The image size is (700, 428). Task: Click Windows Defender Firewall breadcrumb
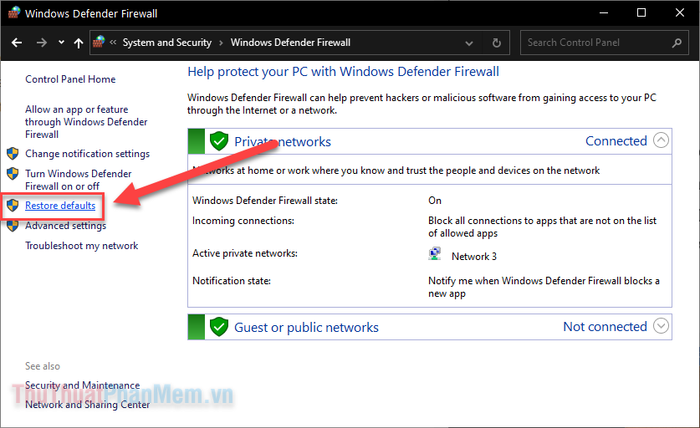[290, 42]
